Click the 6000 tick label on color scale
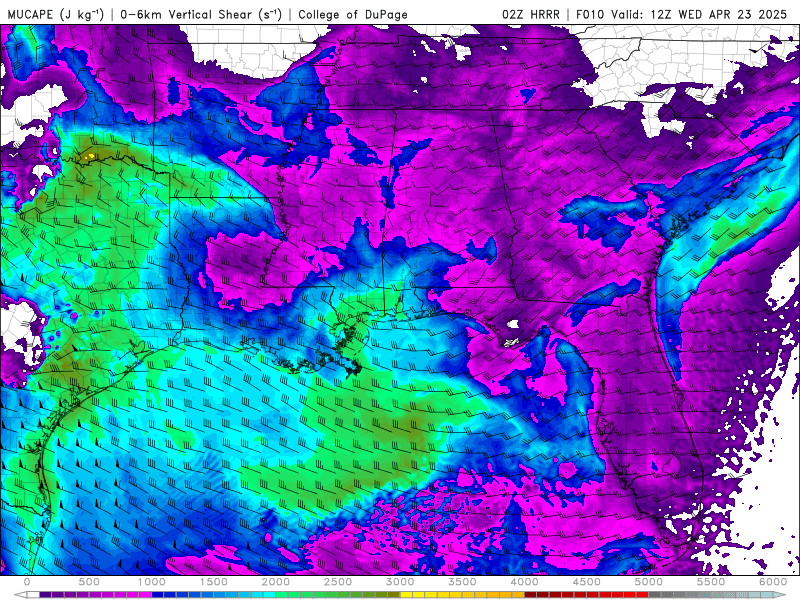800x600 pixels. [773, 582]
